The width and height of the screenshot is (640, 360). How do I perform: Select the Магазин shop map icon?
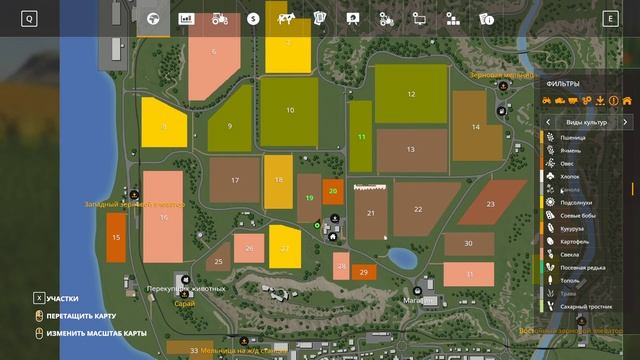tap(417, 291)
